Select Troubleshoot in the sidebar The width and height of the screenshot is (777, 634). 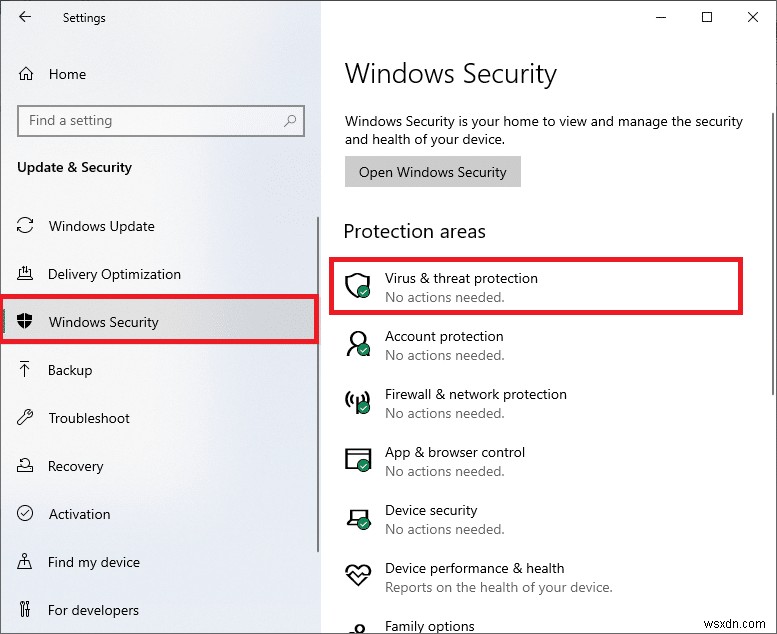point(89,418)
